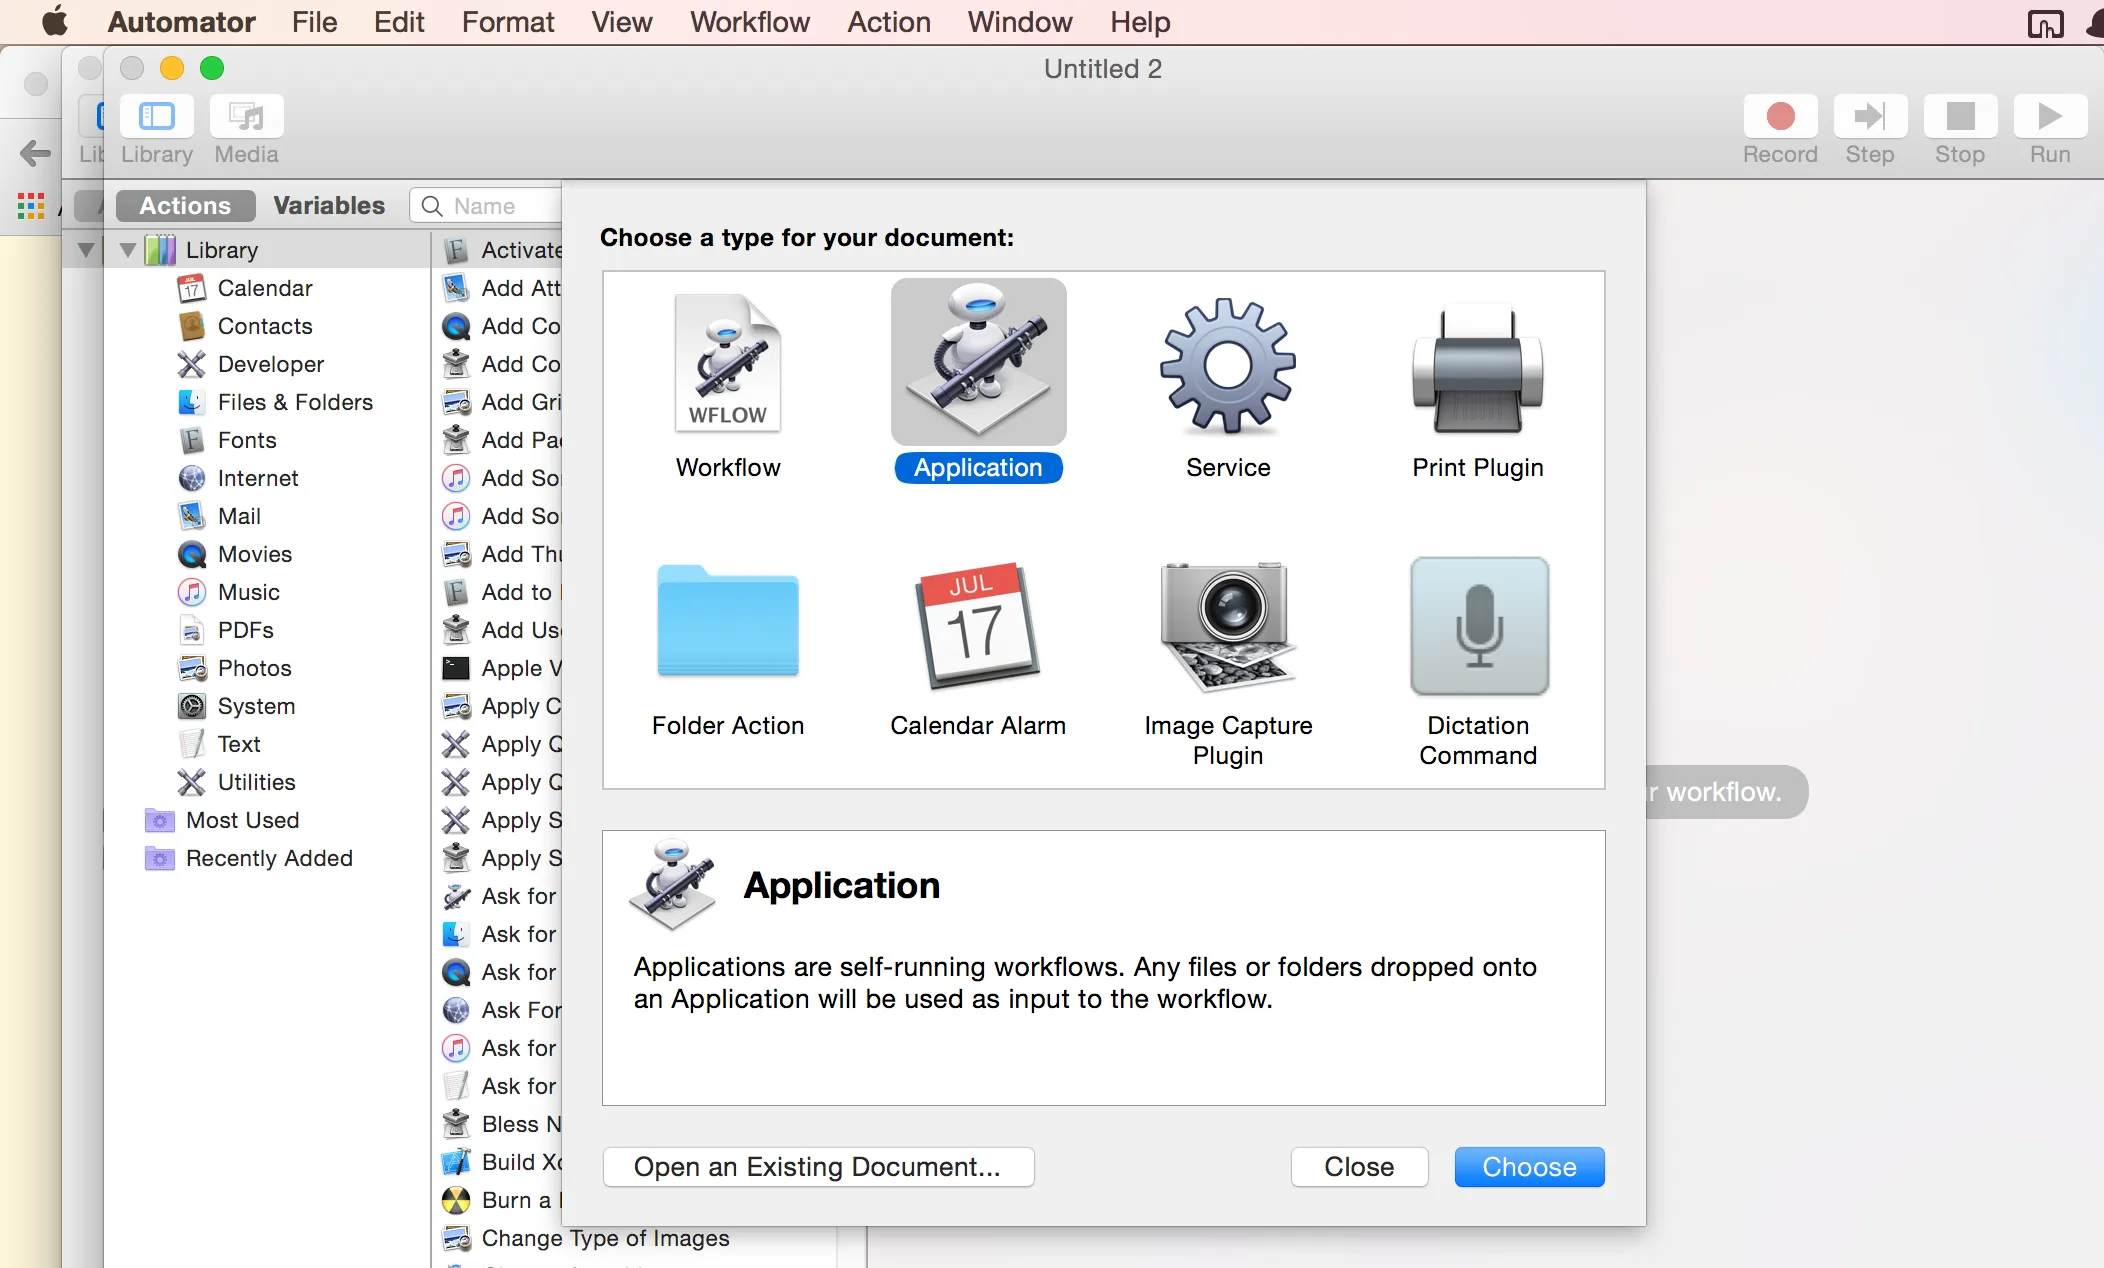This screenshot has width=2104, height=1268.
Task: Collapse the Library disclosure triangle
Action: tap(127, 250)
